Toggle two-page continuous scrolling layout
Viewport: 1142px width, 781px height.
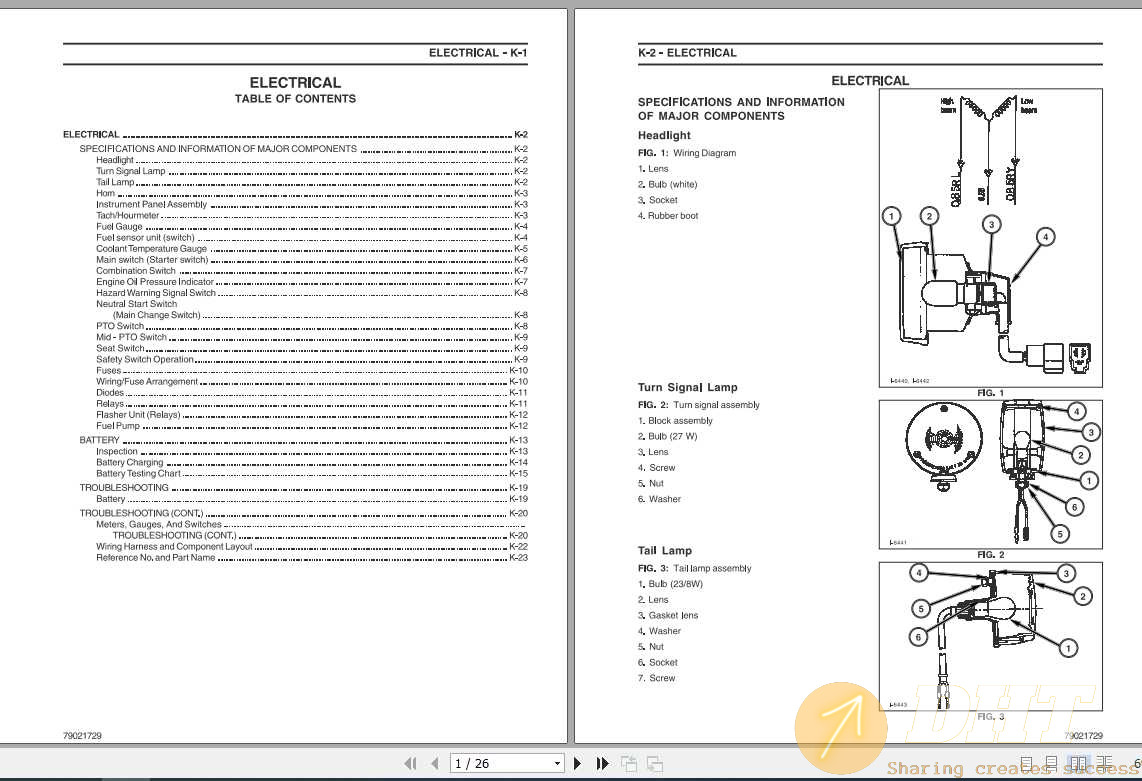(x=1103, y=764)
